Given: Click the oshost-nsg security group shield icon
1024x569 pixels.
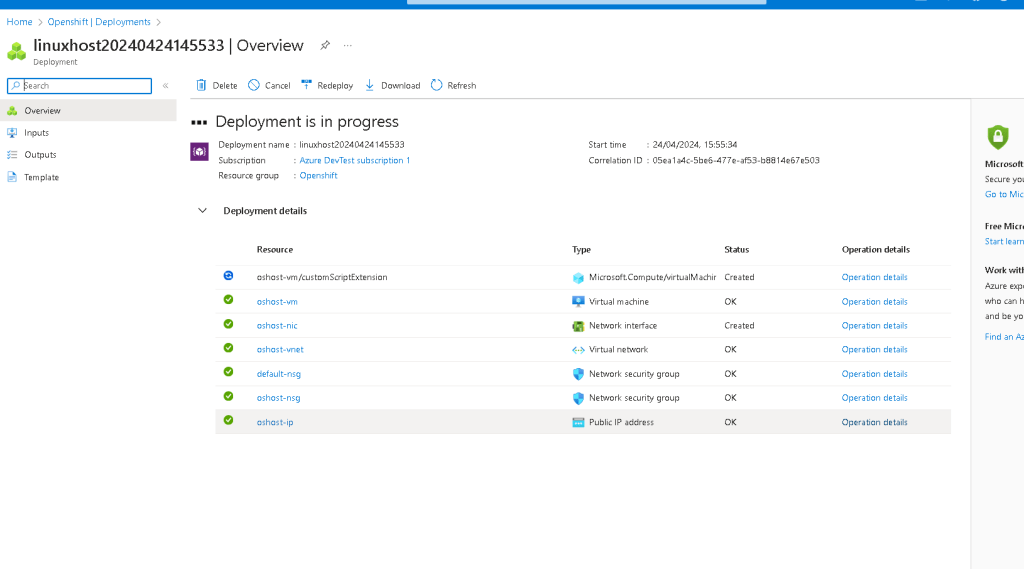Looking at the screenshot, I should click(578, 398).
